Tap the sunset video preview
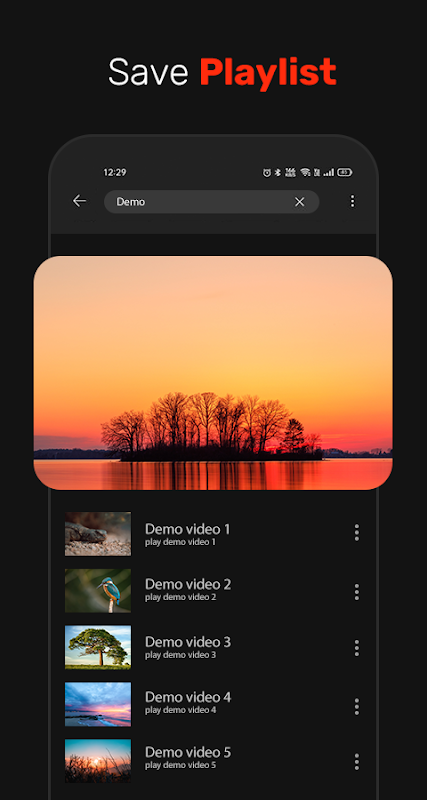Screen dimensions: 427x800 click(213, 372)
